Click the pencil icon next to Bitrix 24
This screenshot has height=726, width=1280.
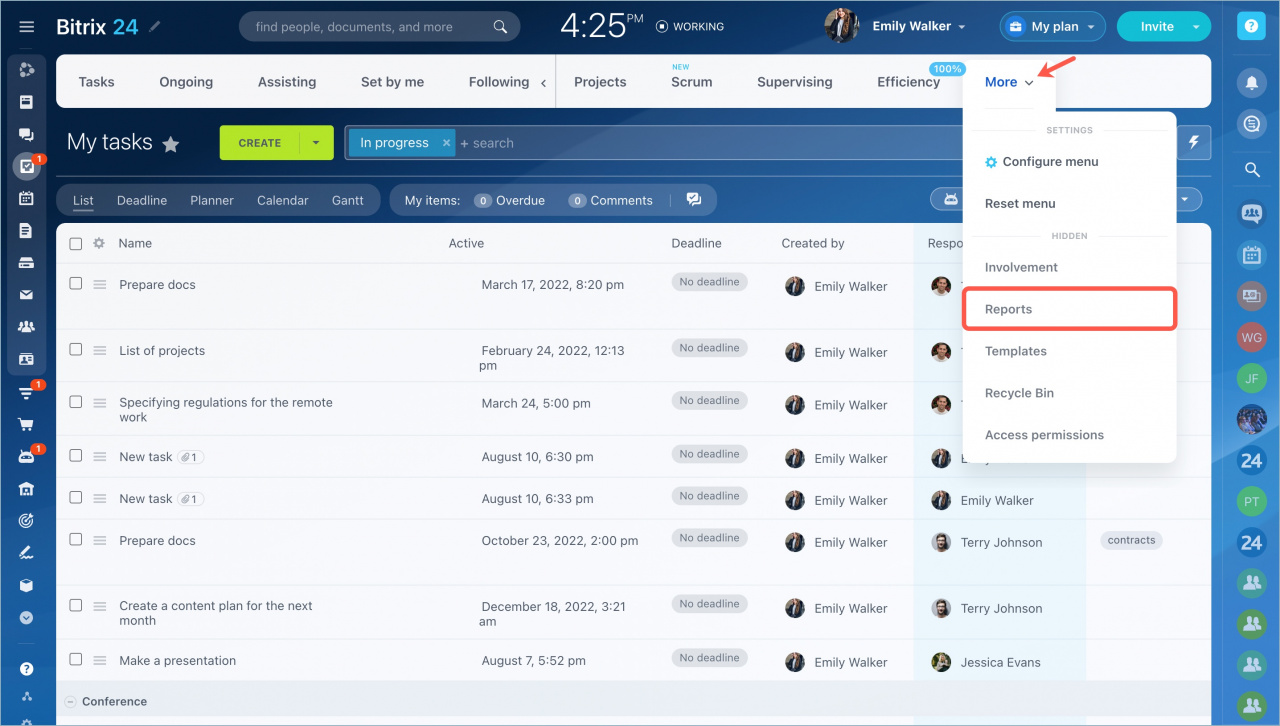point(154,27)
